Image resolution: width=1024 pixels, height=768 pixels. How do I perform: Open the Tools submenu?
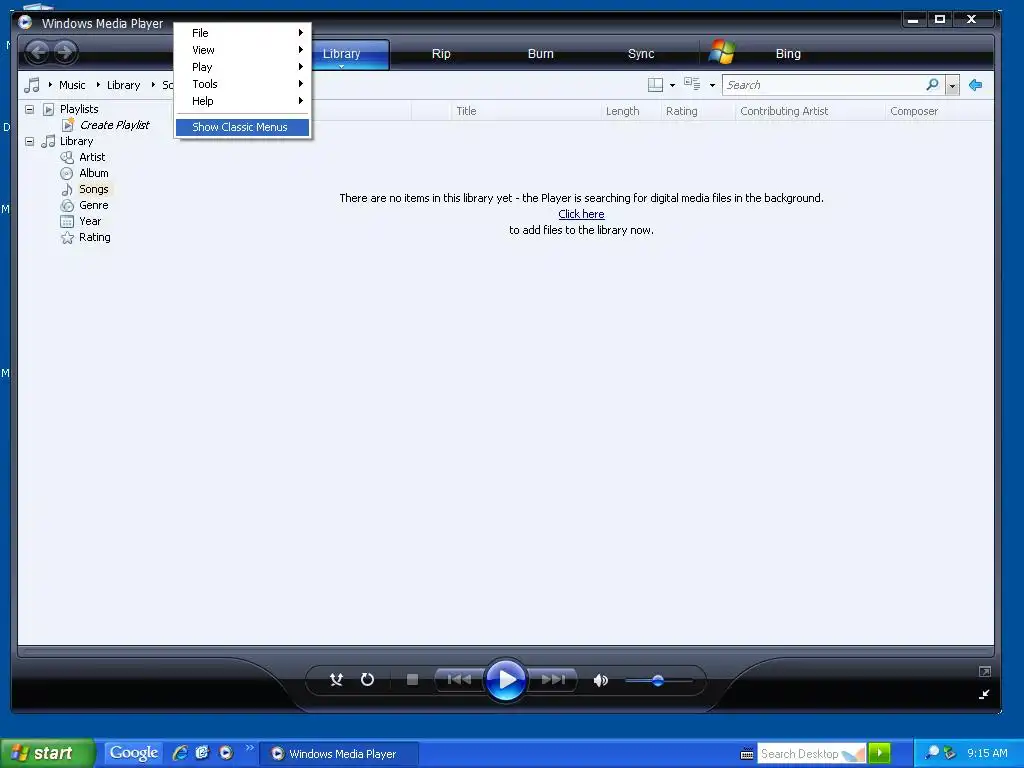(x=242, y=84)
